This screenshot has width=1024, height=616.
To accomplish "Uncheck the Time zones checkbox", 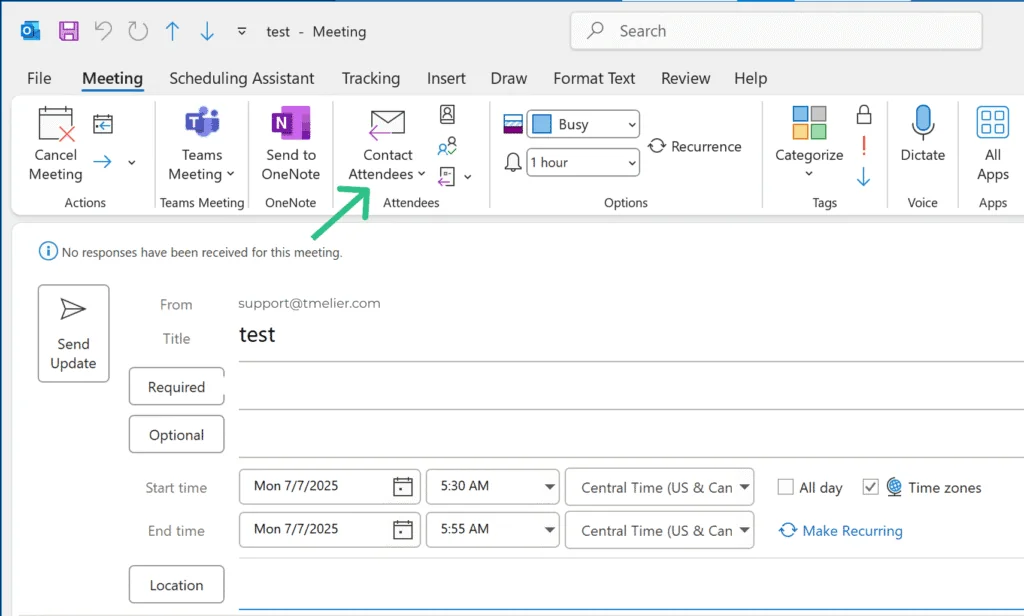I will 870,487.
